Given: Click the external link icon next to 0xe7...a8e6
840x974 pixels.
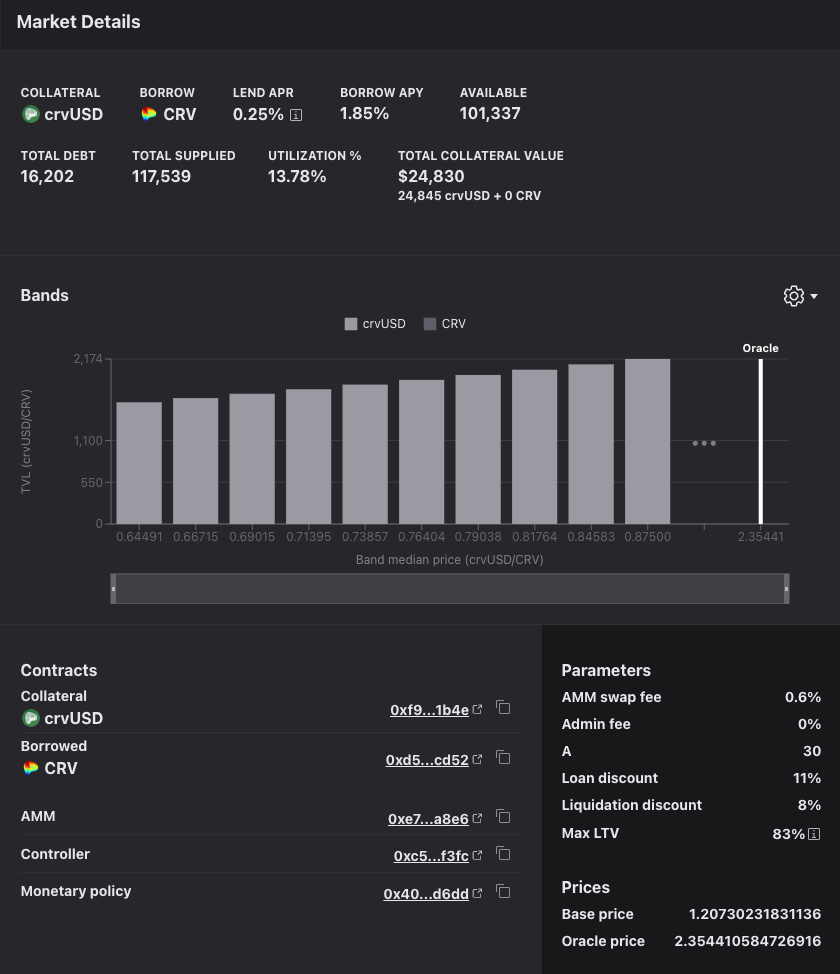Looking at the screenshot, I should (x=477, y=818).
